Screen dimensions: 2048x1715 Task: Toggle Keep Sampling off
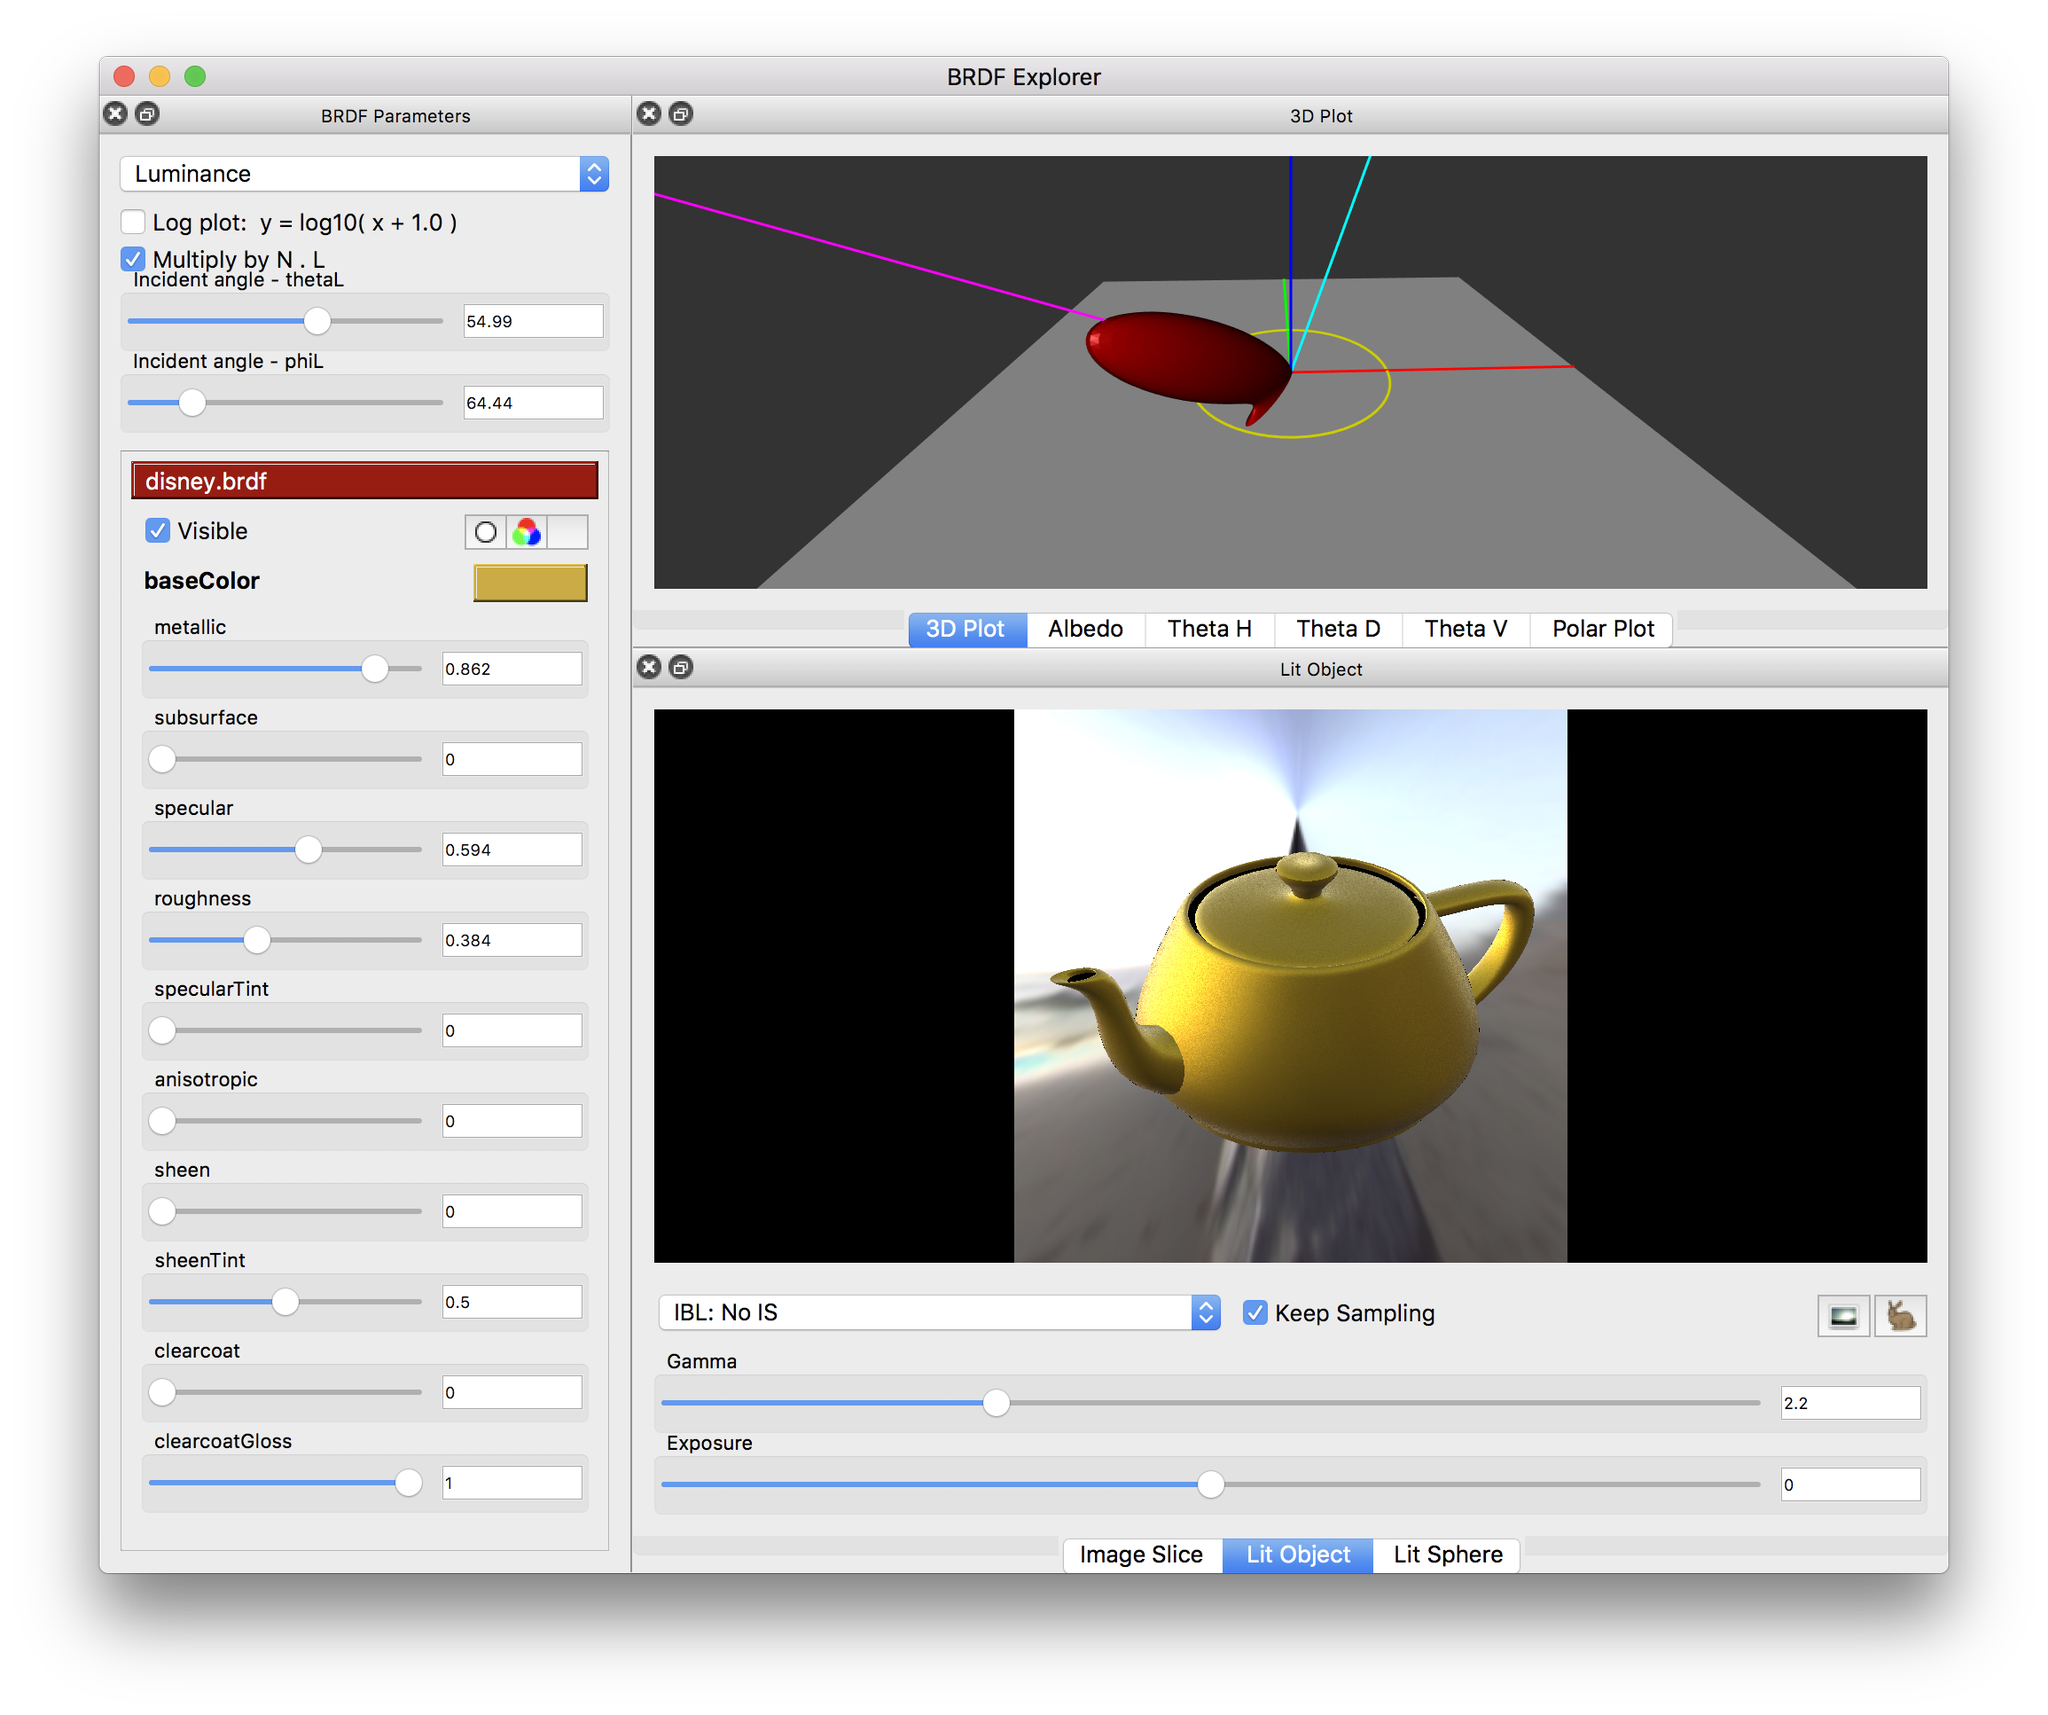pyautogui.click(x=1256, y=1312)
